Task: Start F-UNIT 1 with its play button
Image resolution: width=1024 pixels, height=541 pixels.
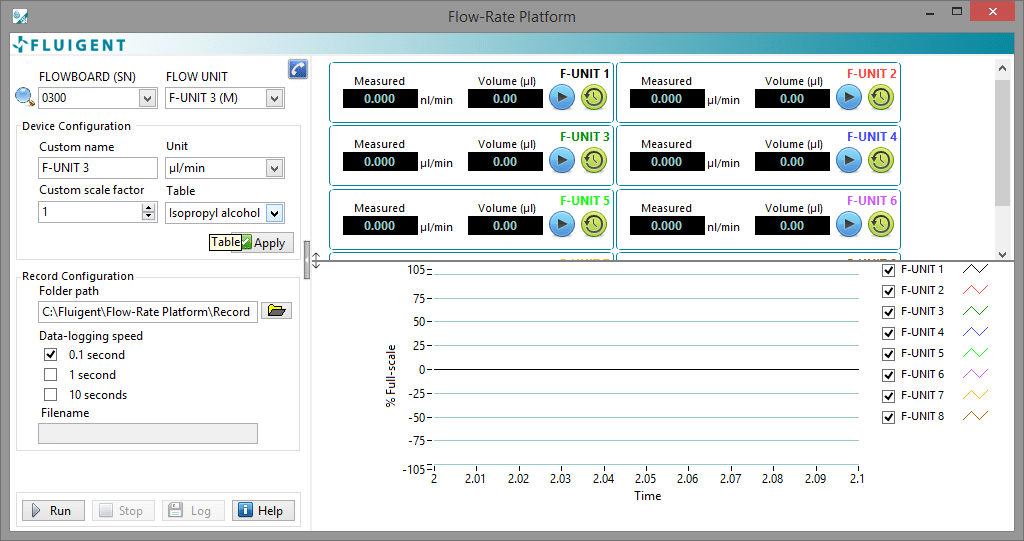Action: tap(562, 97)
